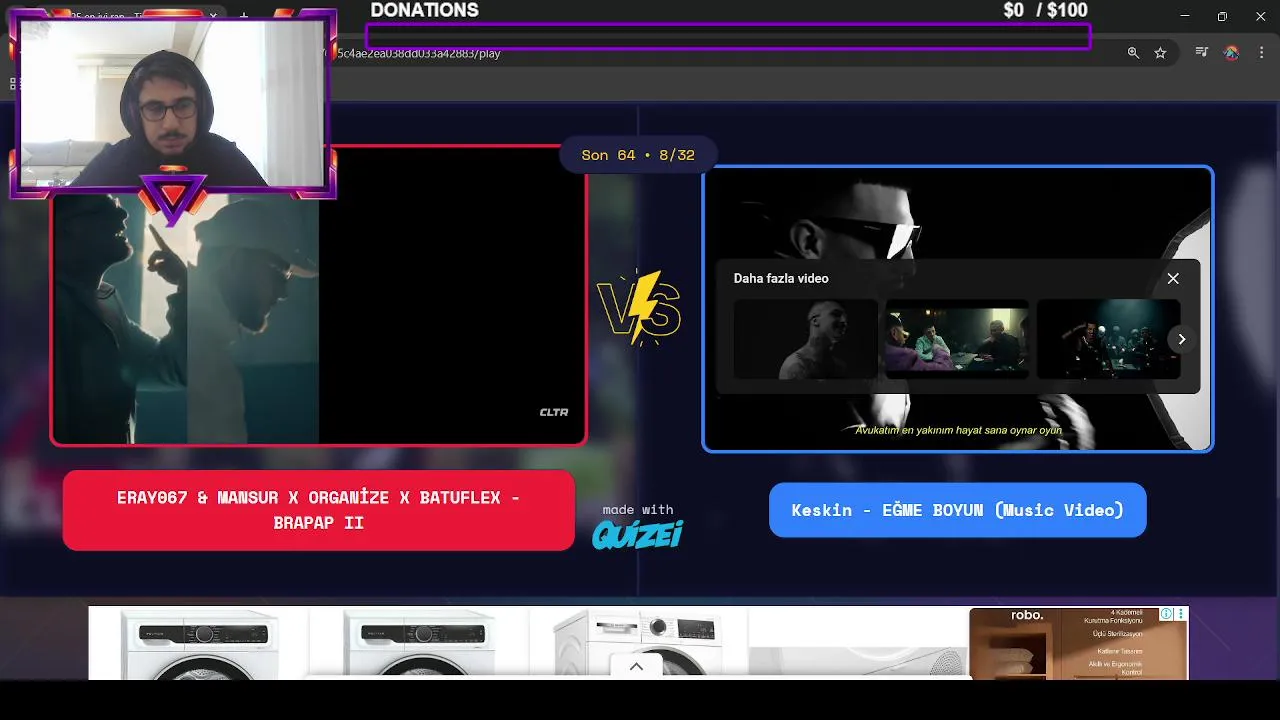
Task: Click the 'Son 64 • 8/32' round indicator
Action: pyautogui.click(x=638, y=155)
